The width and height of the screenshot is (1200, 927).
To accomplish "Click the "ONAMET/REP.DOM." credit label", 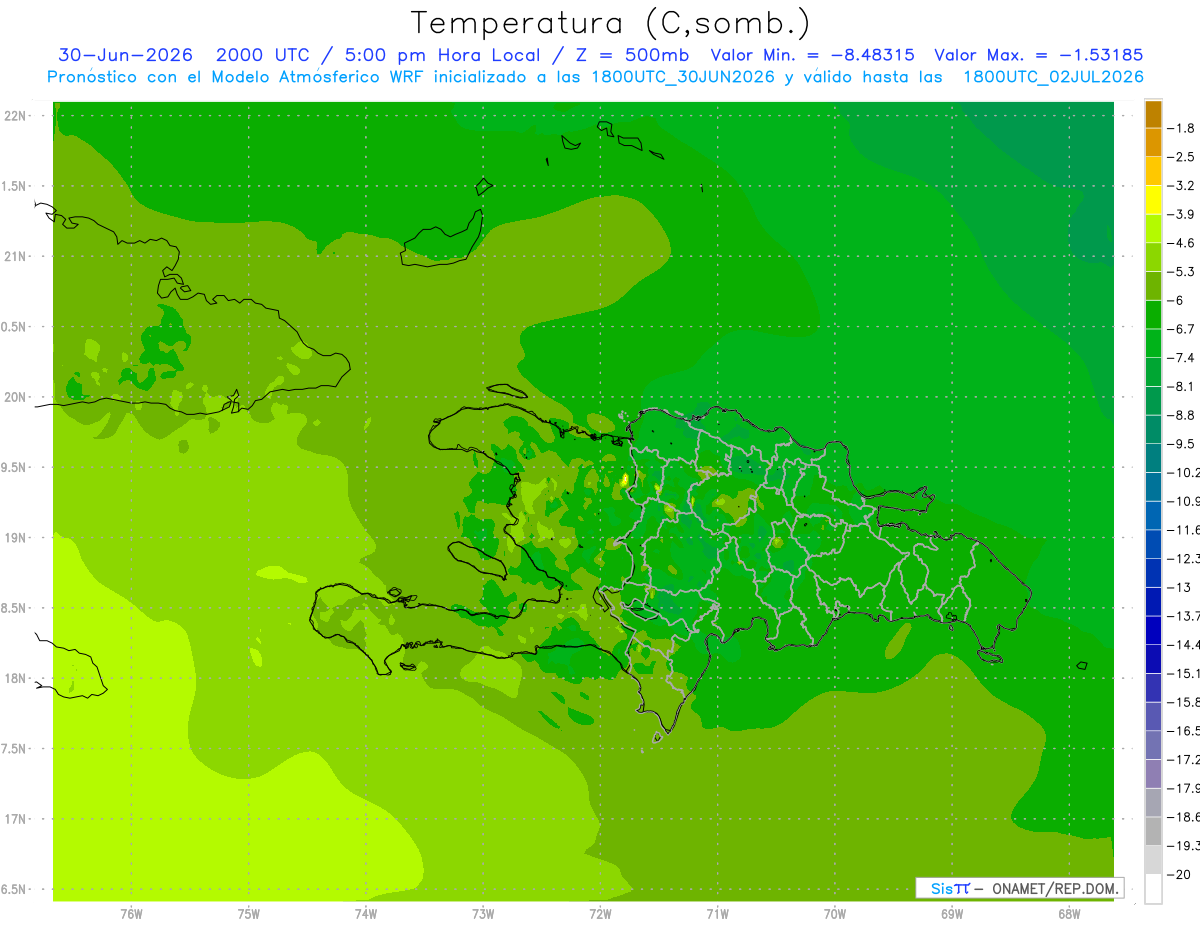I will coord(1054,888).
